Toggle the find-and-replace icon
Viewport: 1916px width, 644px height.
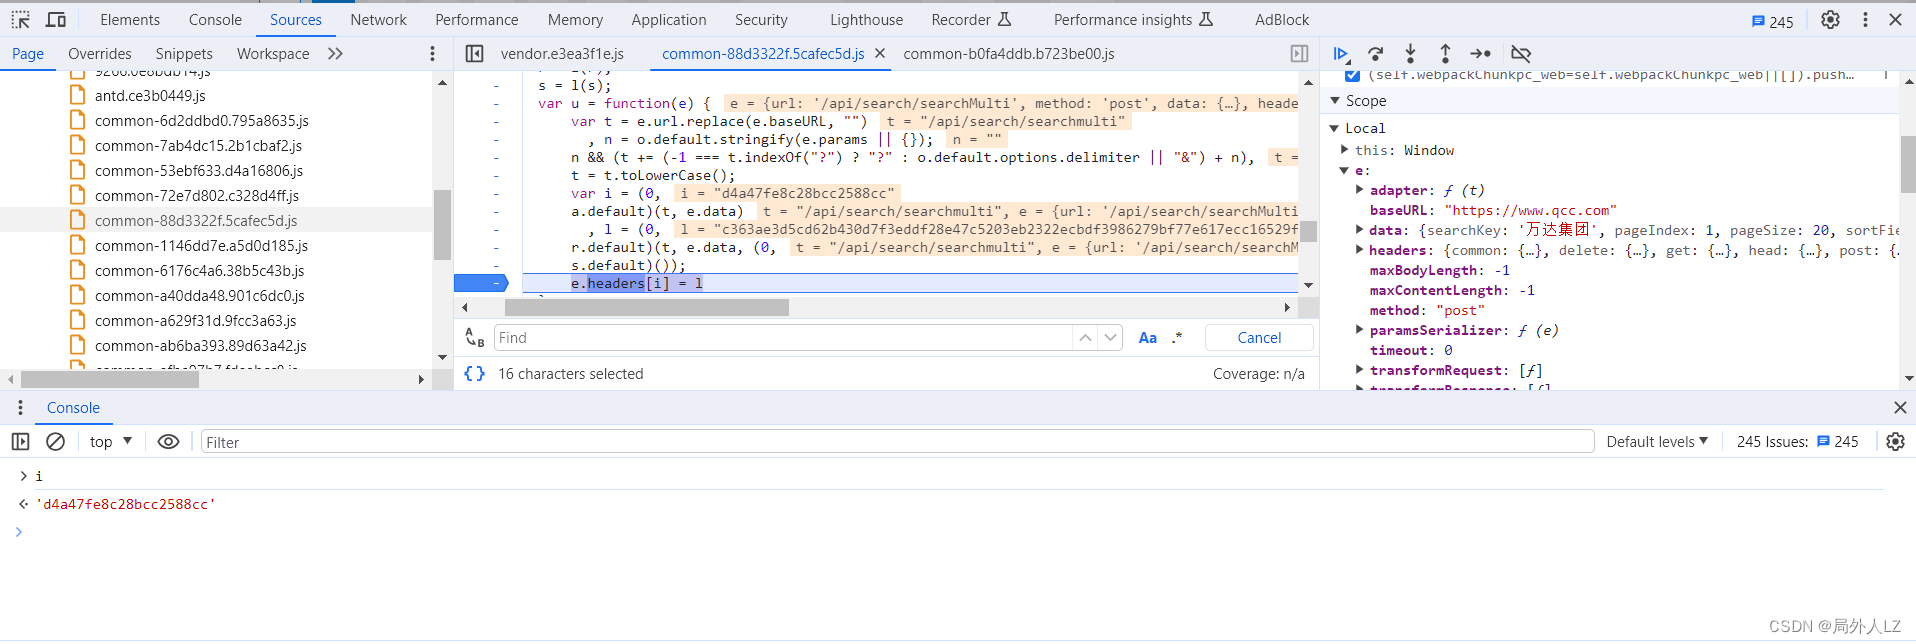pyautogui.click(x=475, y=338)
